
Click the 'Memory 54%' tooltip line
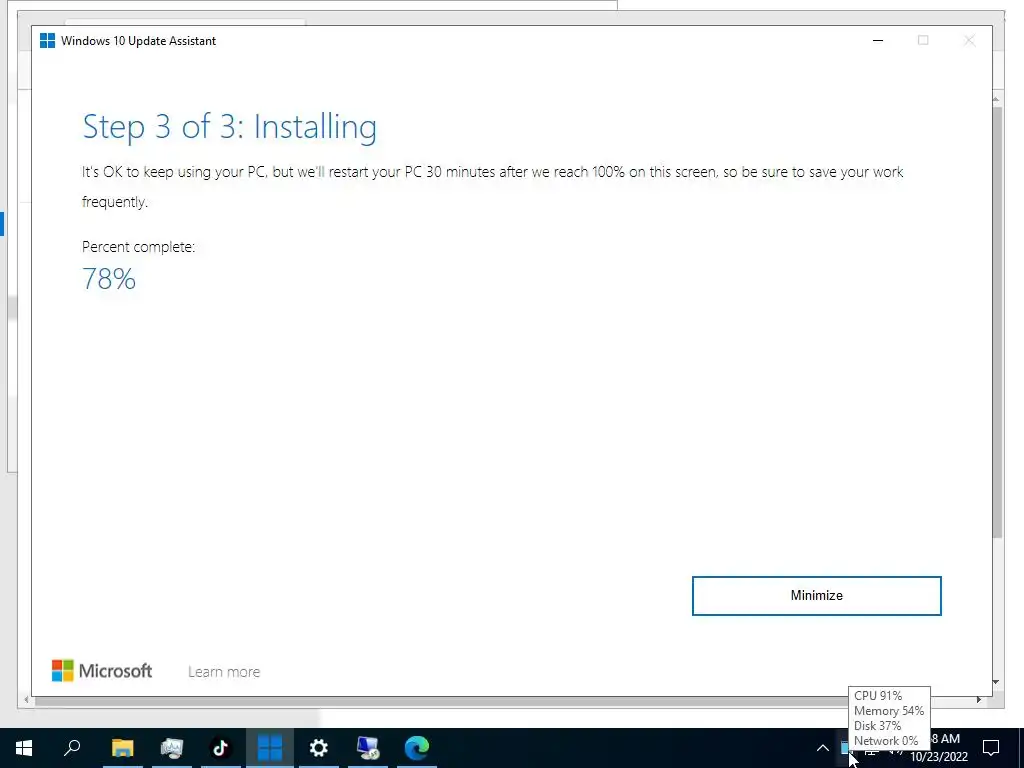[x=889, y=711]
